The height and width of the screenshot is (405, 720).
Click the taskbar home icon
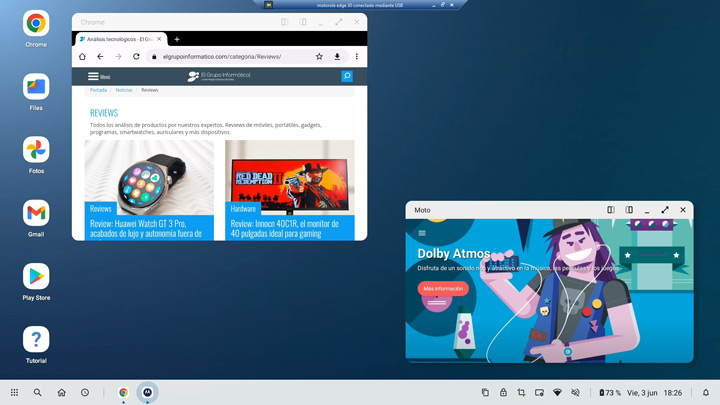click(62, 393)
